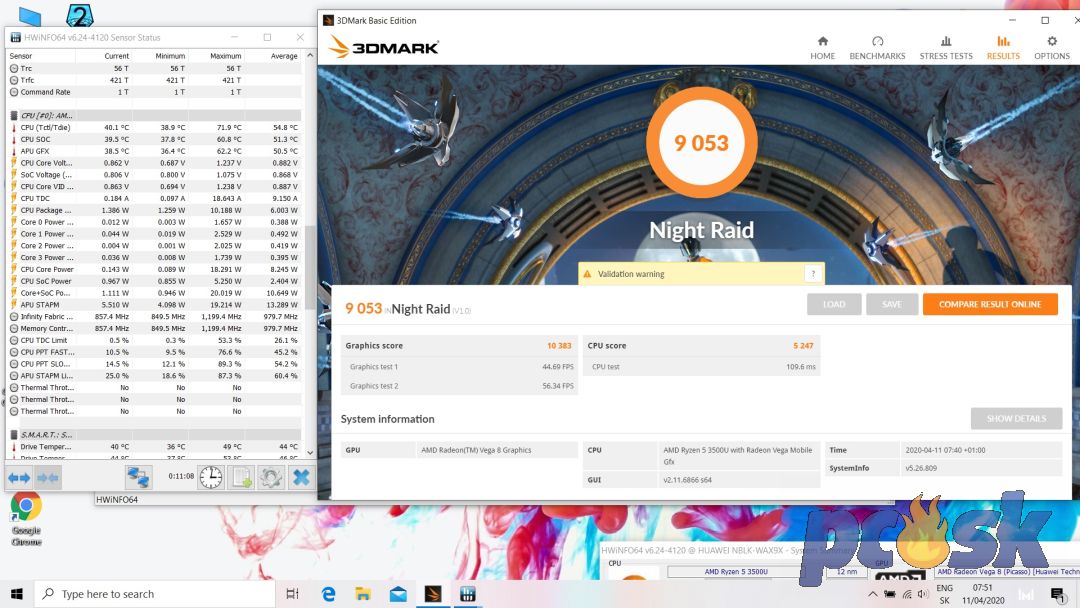The height and width of the screenshot is (608, 1080).
Task: Select the CPU Core Power row
Action: point(154,269)
